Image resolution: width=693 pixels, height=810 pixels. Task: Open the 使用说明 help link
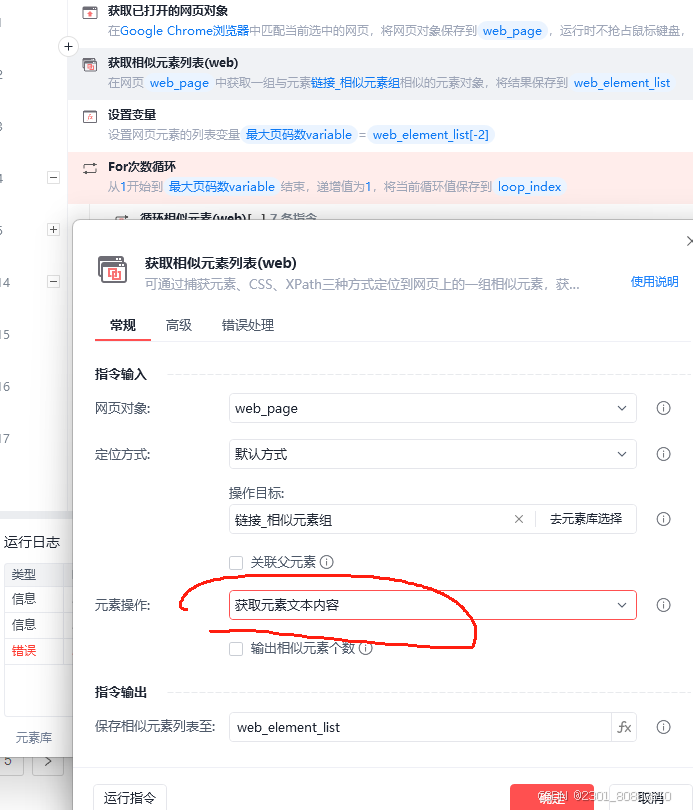[x=654, y=282]
